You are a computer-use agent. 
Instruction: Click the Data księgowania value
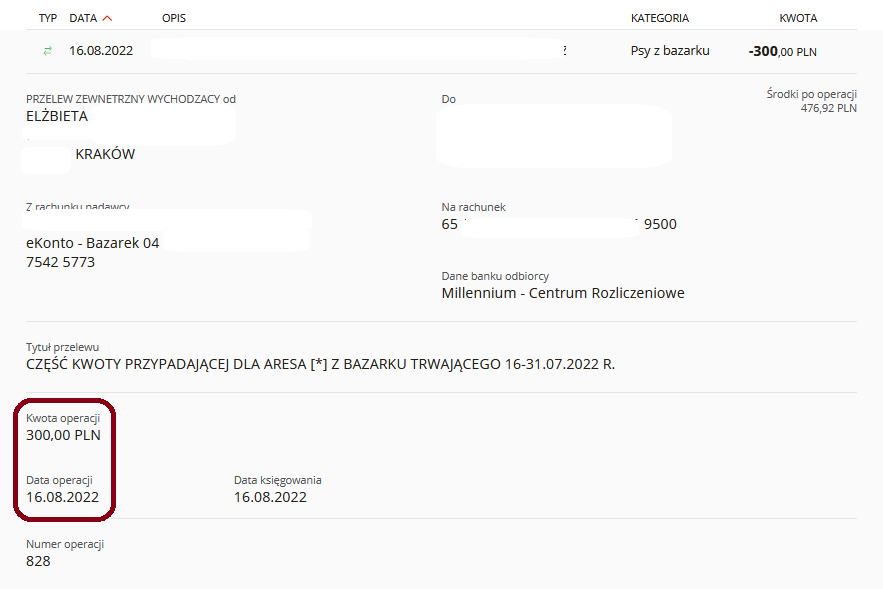[x=270, y=497]
